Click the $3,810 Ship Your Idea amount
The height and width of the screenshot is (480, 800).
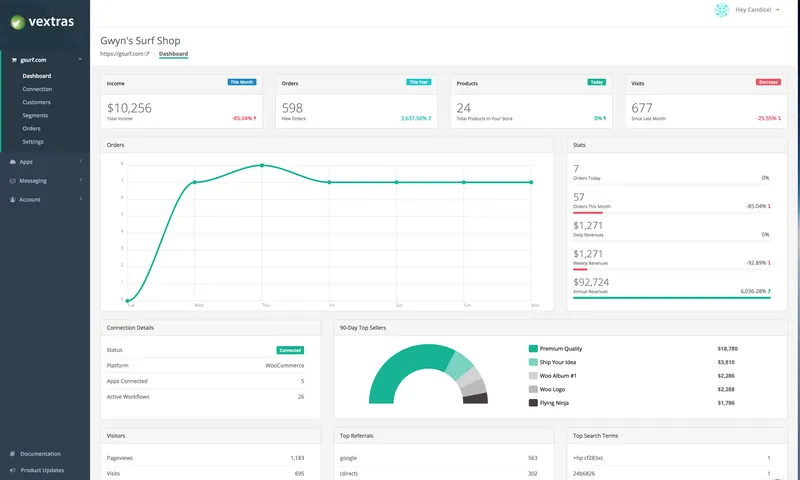[726, 362]
